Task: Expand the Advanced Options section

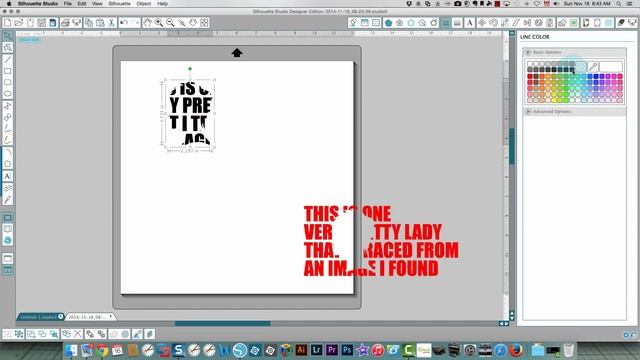Action: pos(528,111)
